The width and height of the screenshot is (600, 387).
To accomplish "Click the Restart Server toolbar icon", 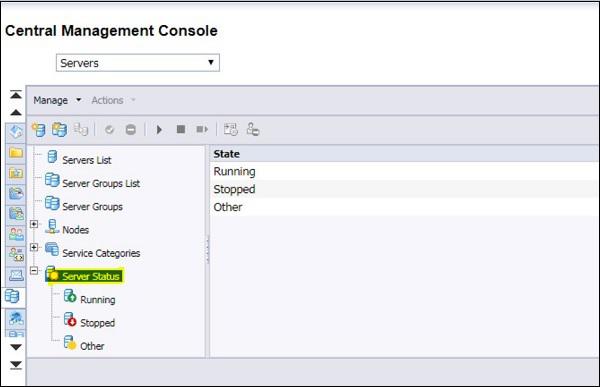I will click(x=202, y=130).
